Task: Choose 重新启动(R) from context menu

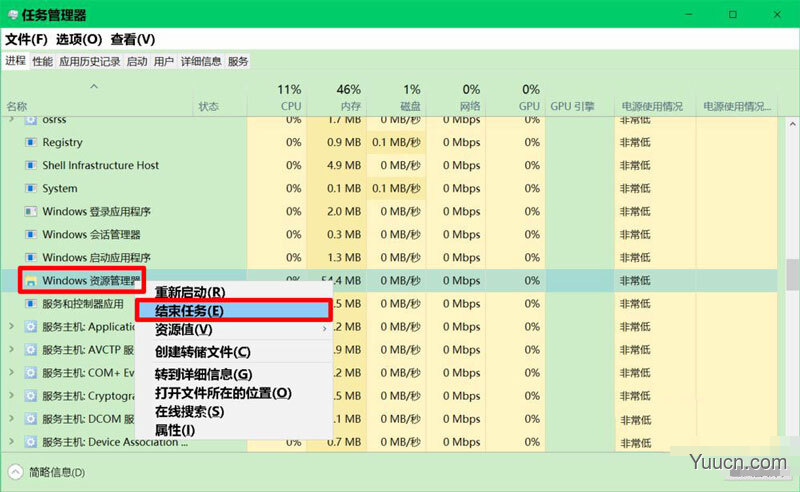Action: 190,292
